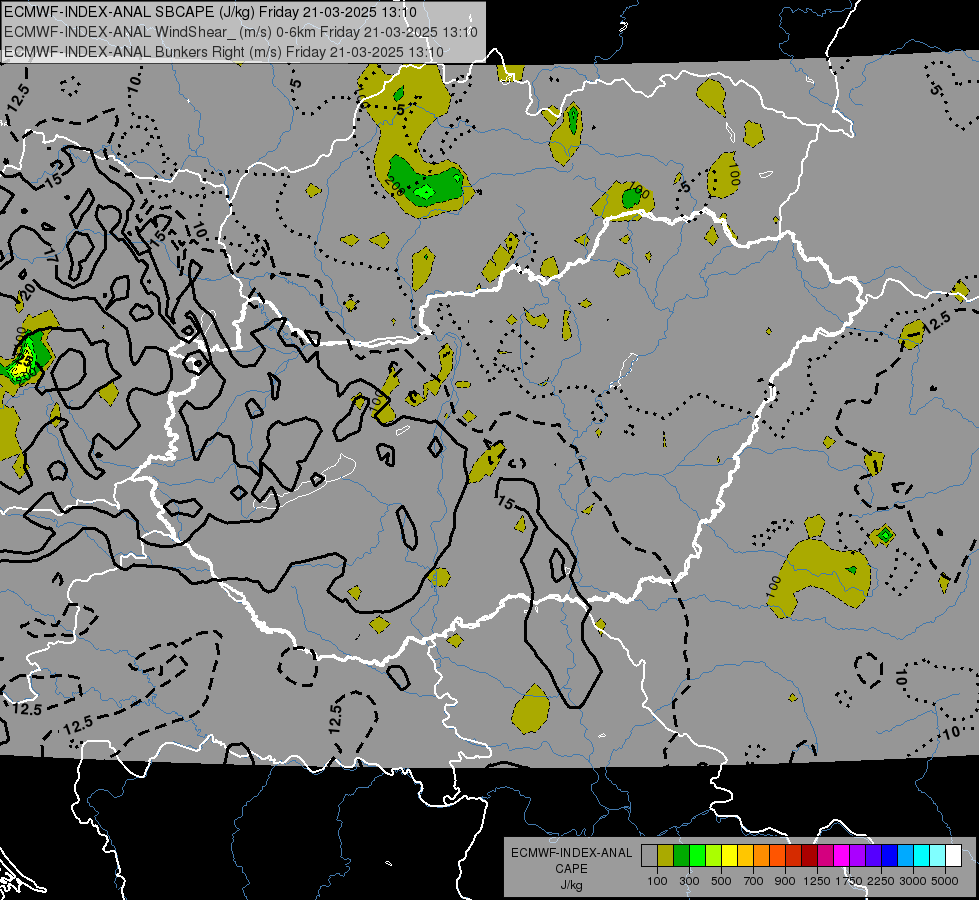Select the pure yellow legend swatch

729,856
